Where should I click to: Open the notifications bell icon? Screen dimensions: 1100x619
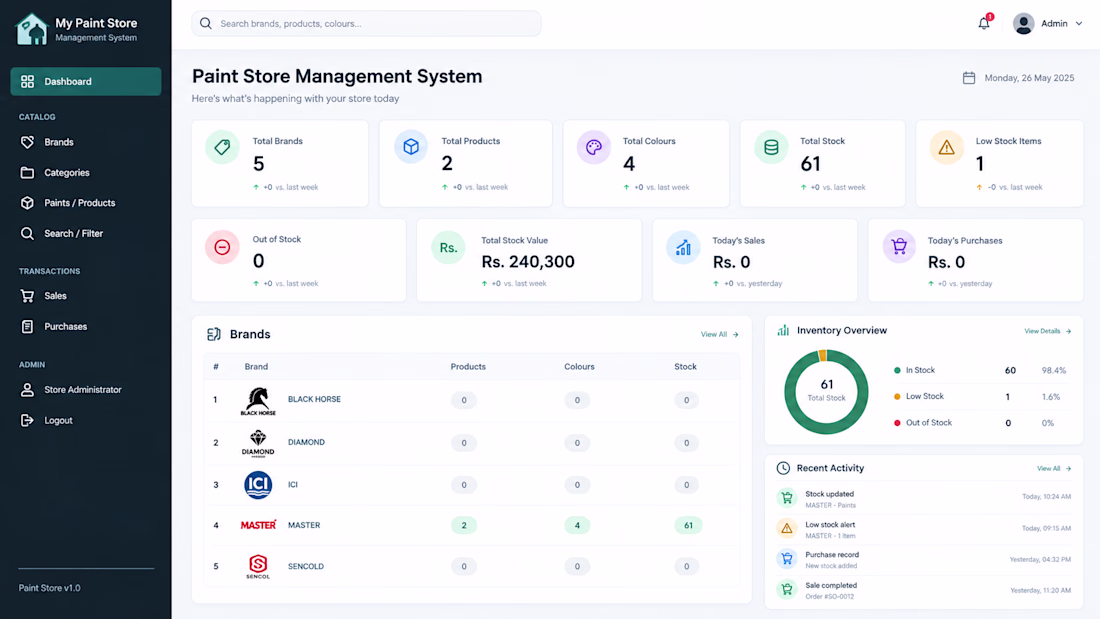984,23
